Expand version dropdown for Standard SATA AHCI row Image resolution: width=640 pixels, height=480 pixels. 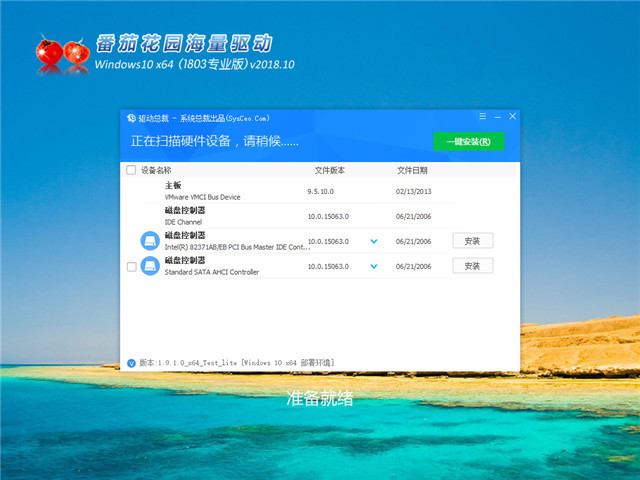pos(373,267)
